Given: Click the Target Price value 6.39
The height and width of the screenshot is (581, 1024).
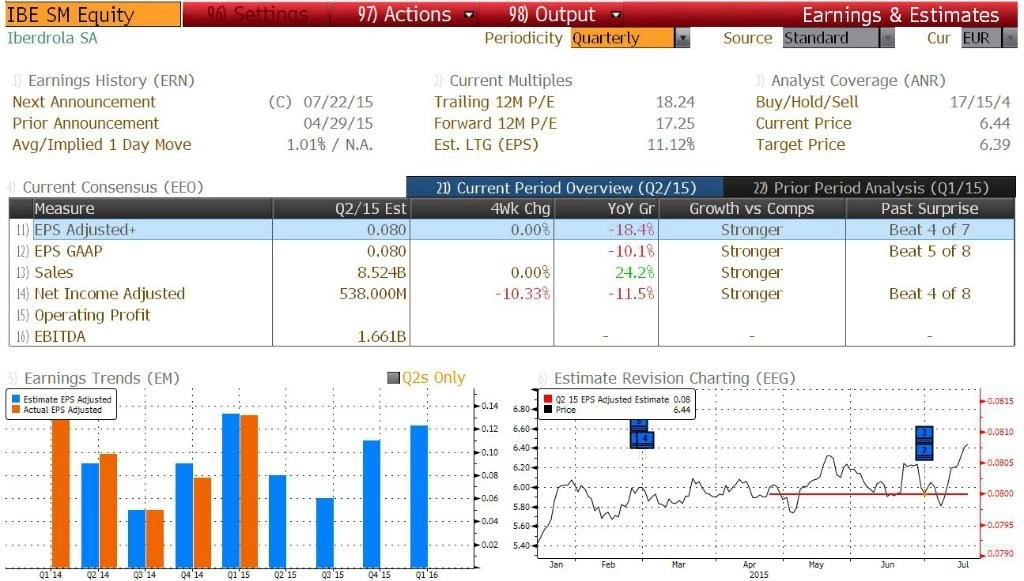Looking at the screenshot, I should [x=995, y=144].
